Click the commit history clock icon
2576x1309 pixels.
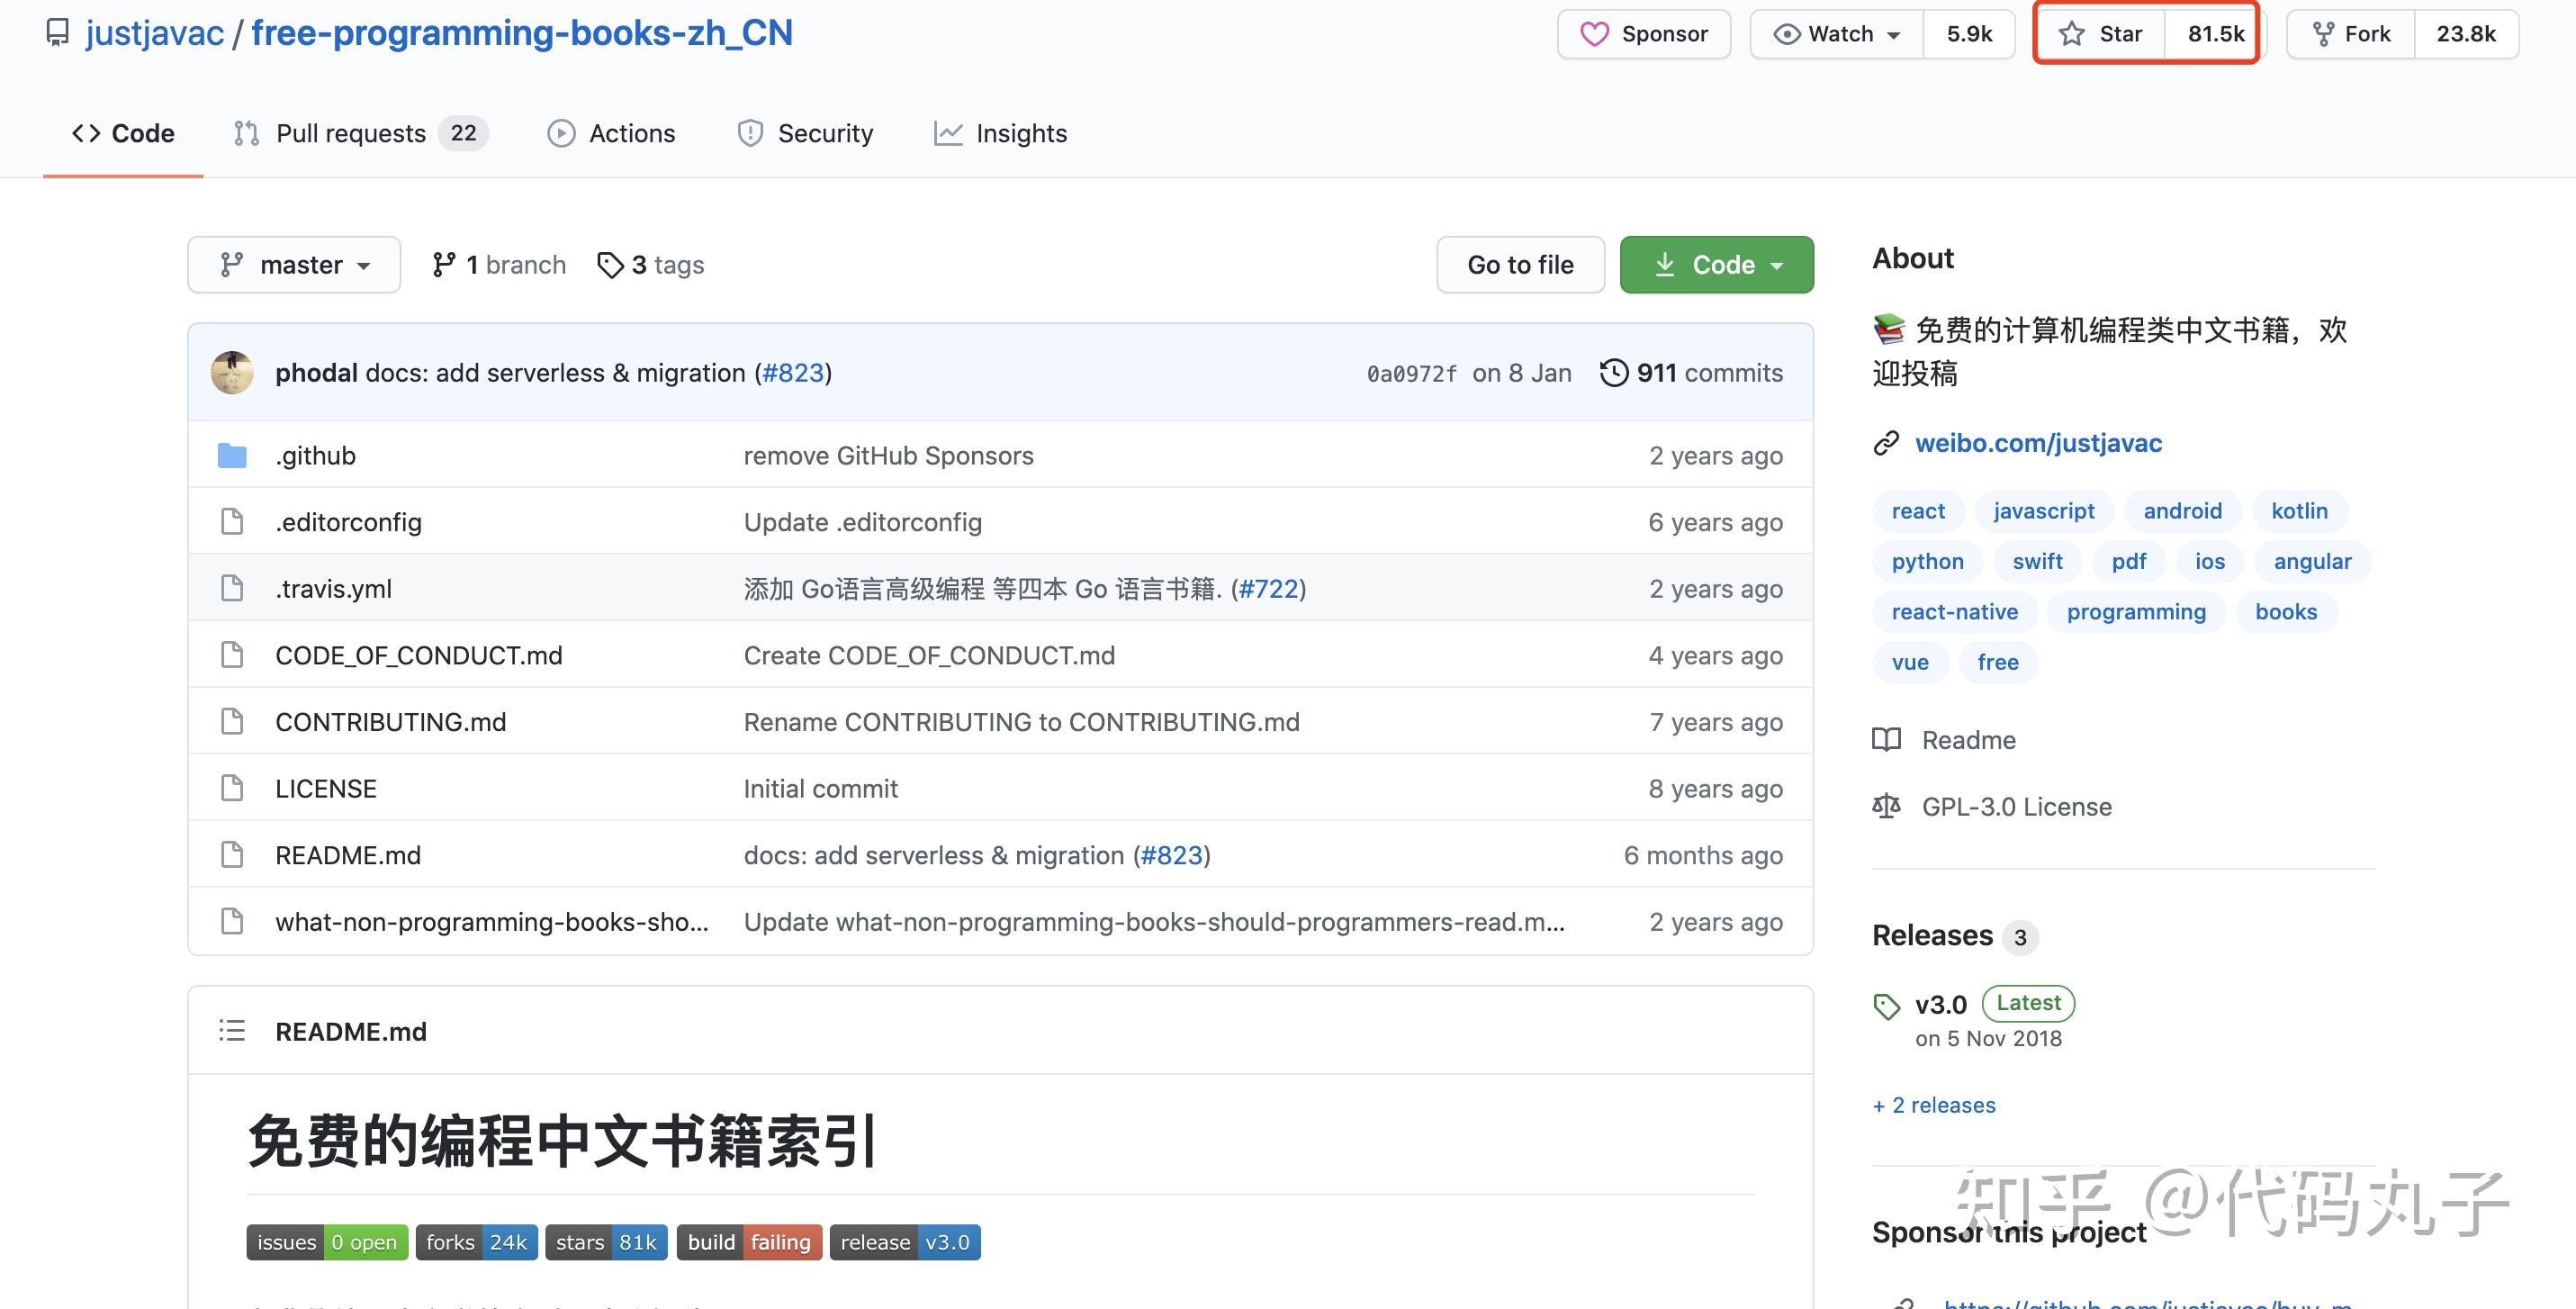click(x=1613, y=373)
